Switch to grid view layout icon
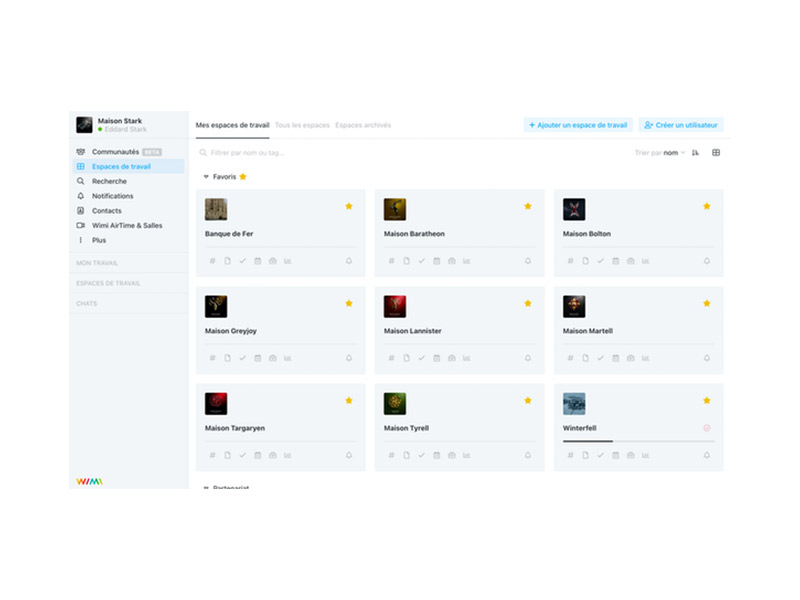The width and height of the screenshot is (800, 600). point(716,153)
